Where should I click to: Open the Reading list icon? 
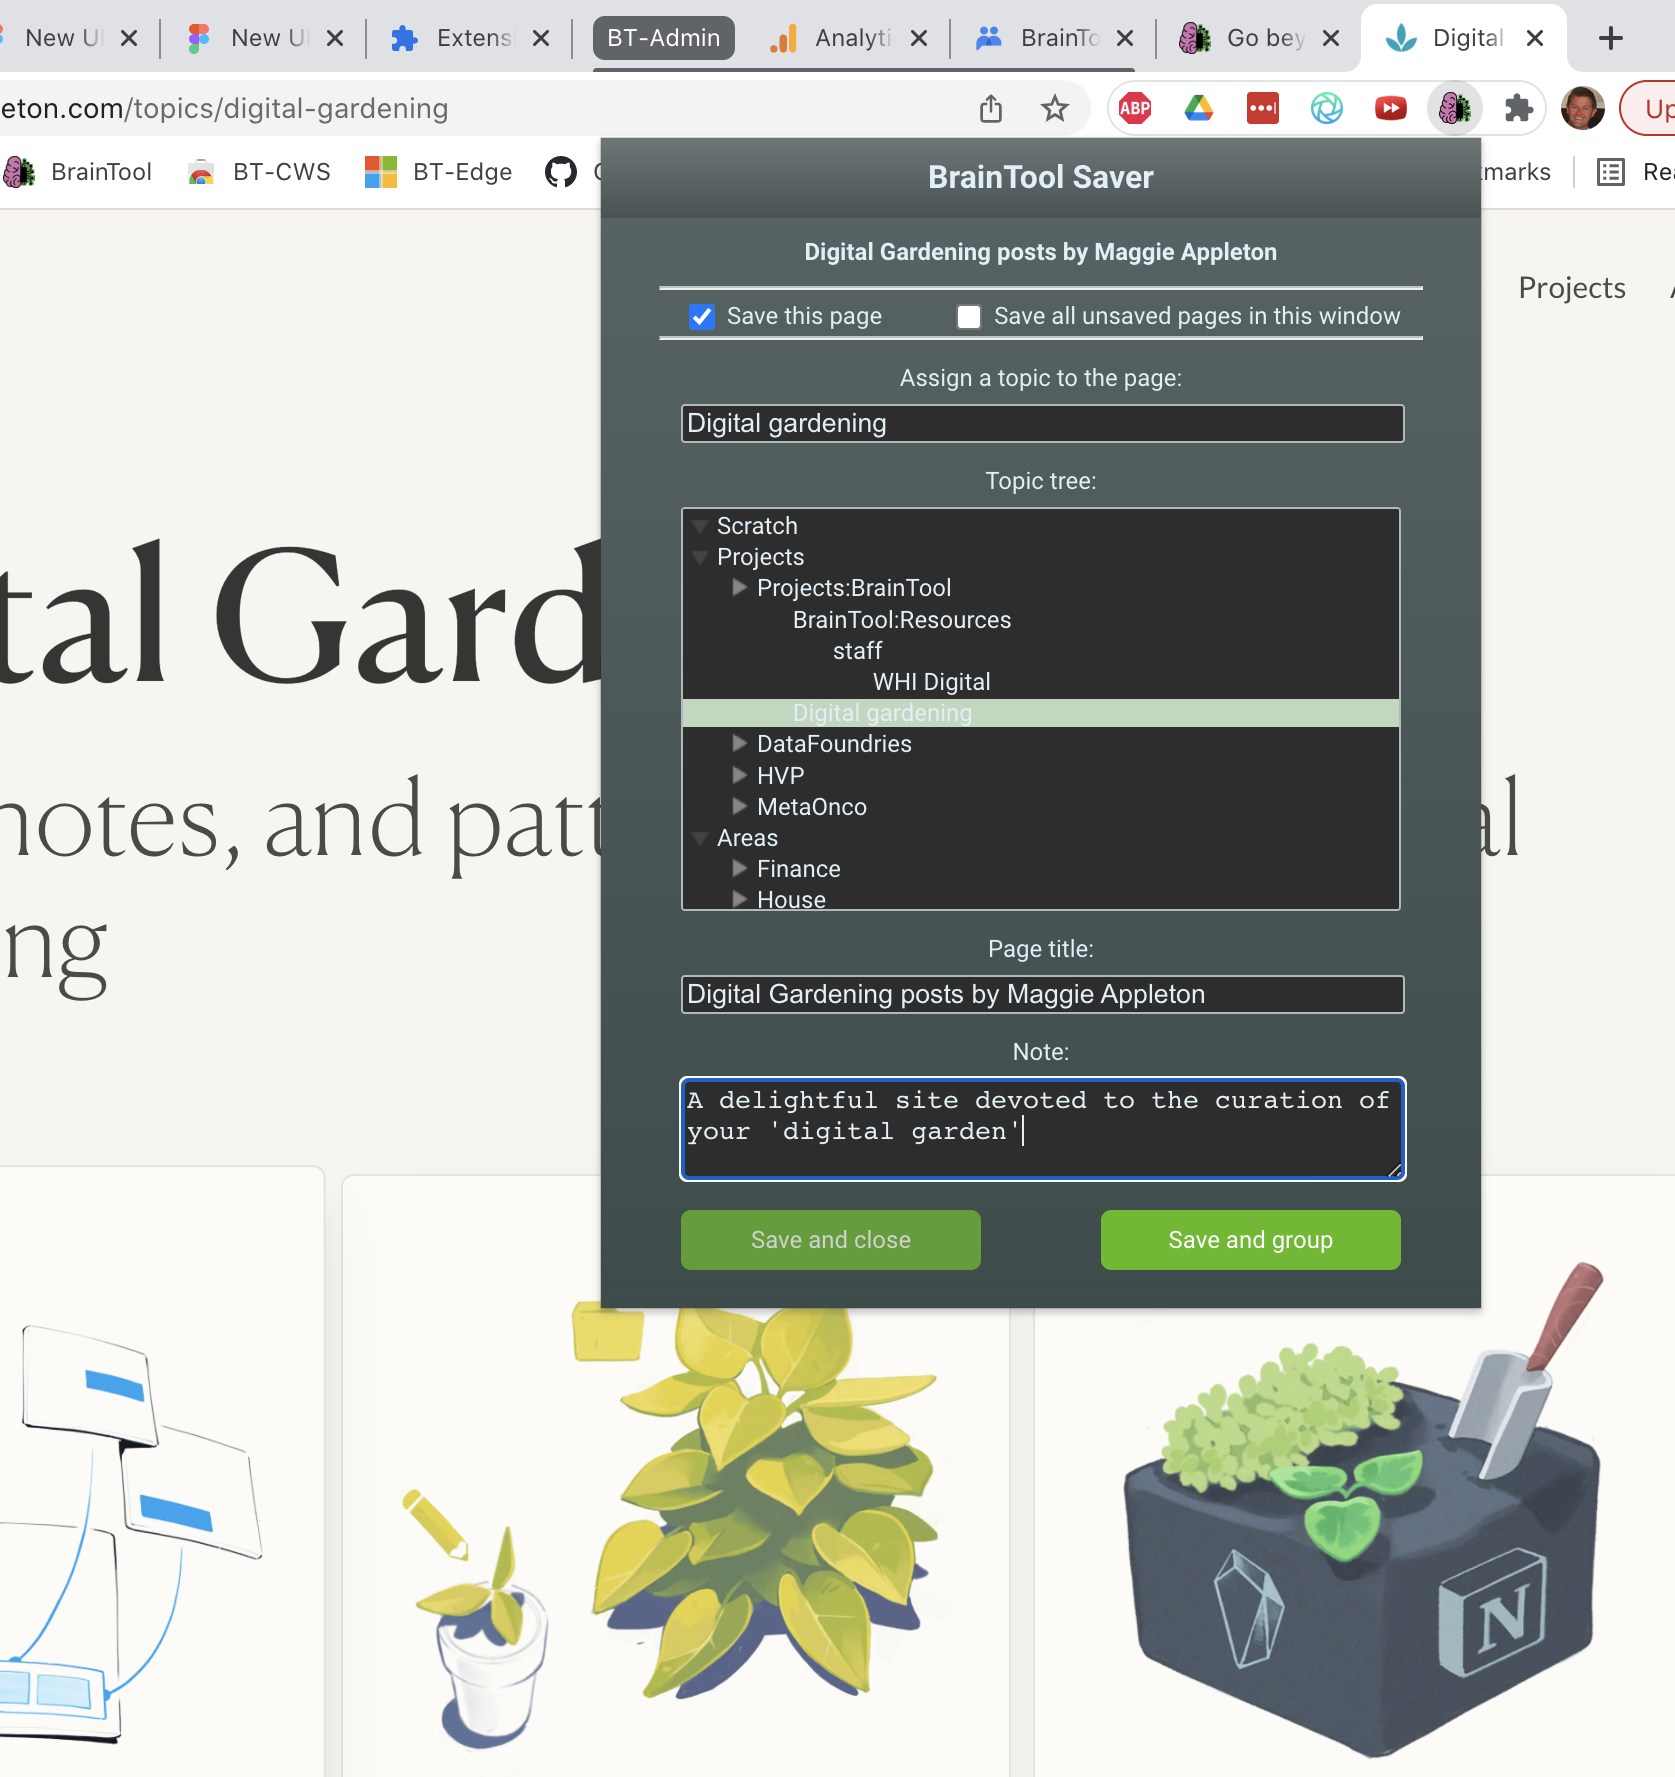pos(1611,172)
